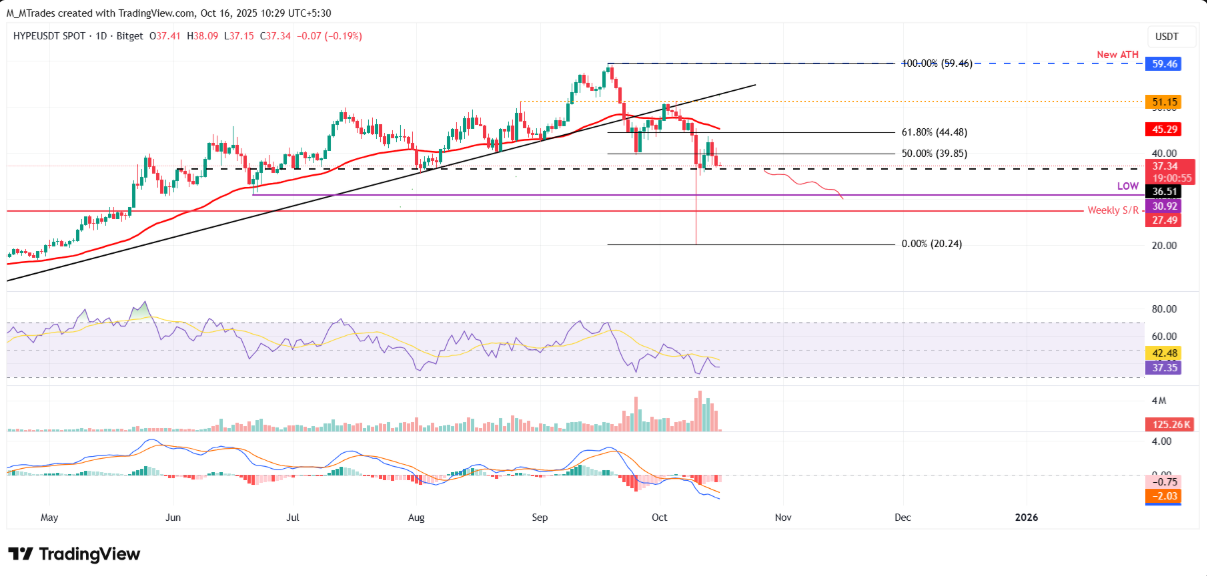Open the USDT currency selector

(x=1166, y=37)
